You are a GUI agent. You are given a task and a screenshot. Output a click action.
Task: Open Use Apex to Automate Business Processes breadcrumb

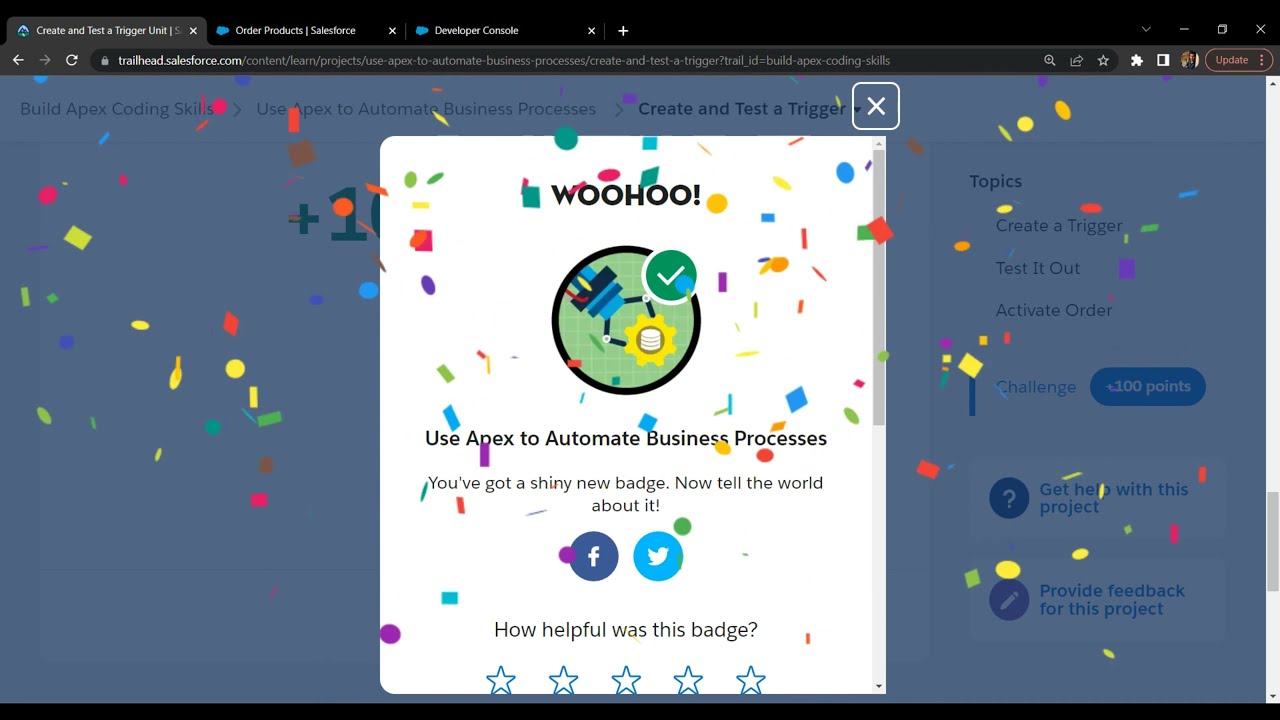(426, 108)
